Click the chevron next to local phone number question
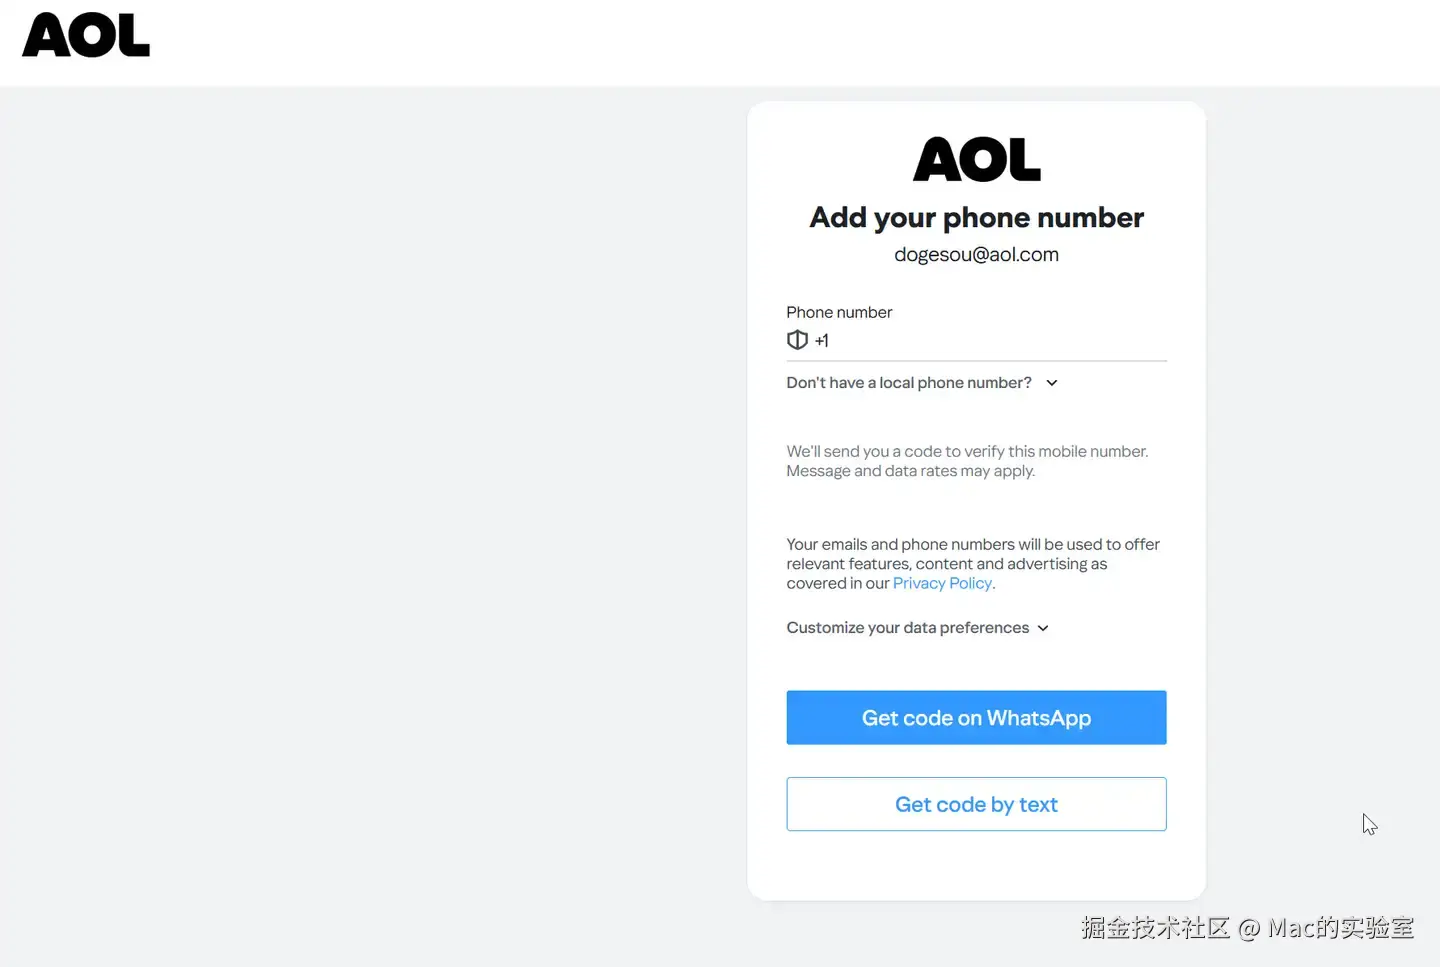 pyautogui.click(x=1052, y=383)
